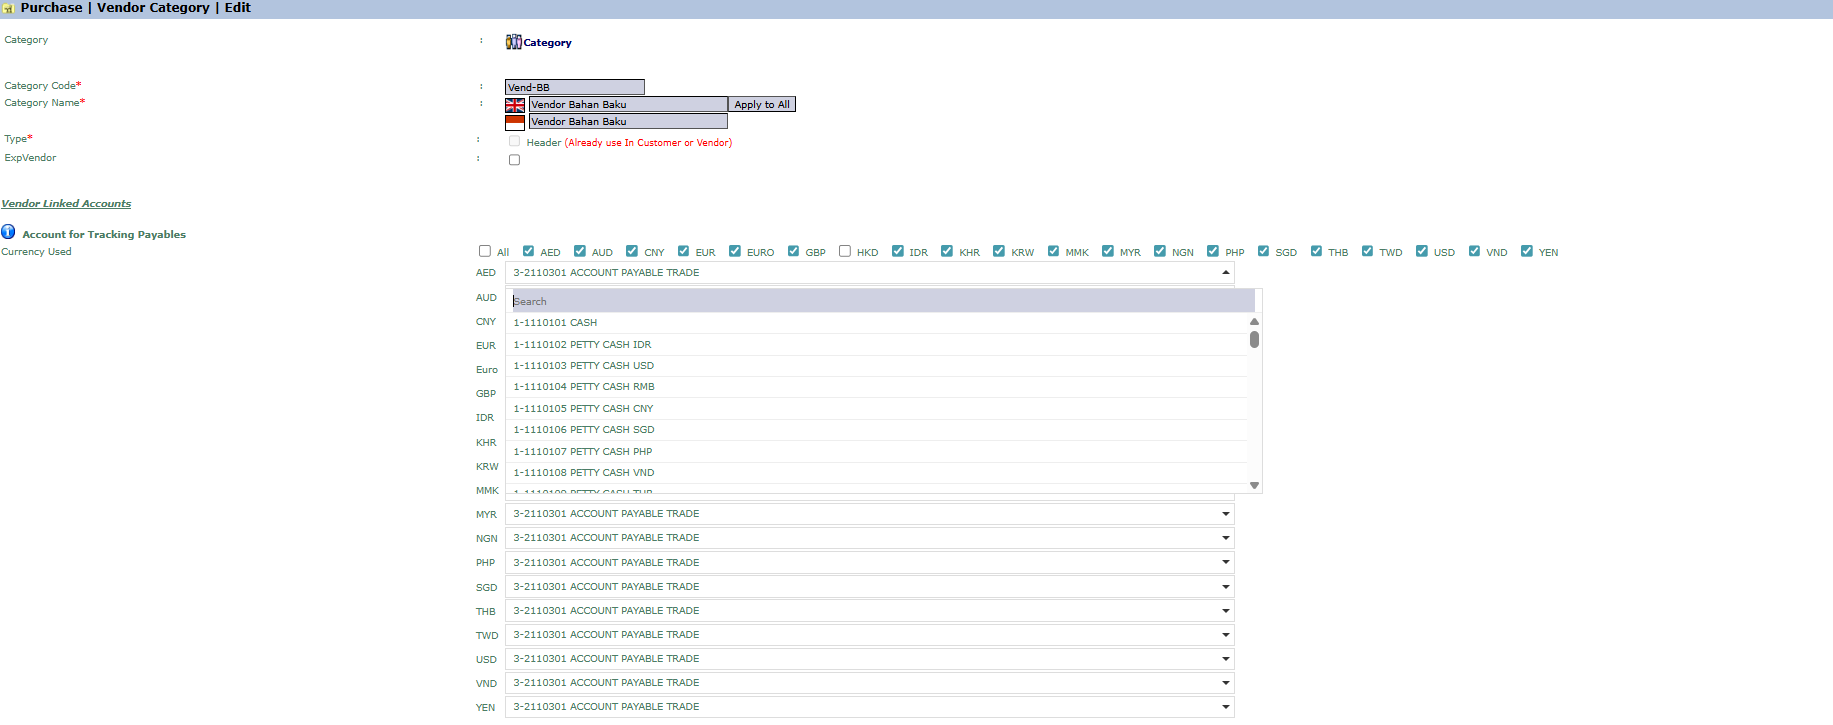
Task: Uncheck the MYR currency checkbox
Action: (1108, 251)
